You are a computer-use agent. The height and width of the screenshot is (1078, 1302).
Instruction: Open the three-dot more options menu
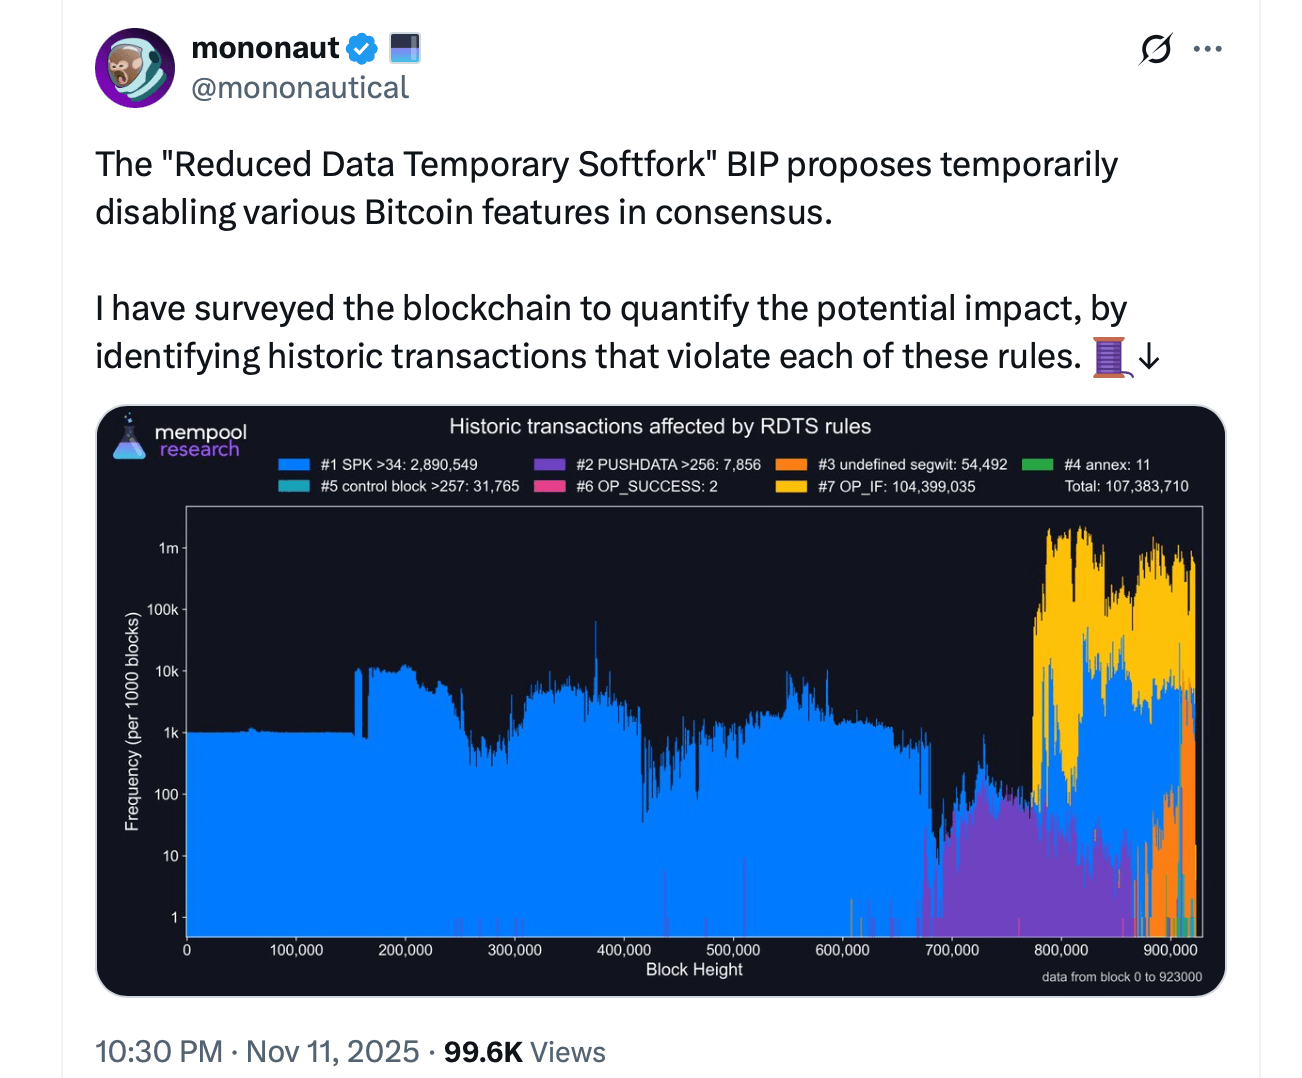pyautogui.click(x=1208, y=48)
